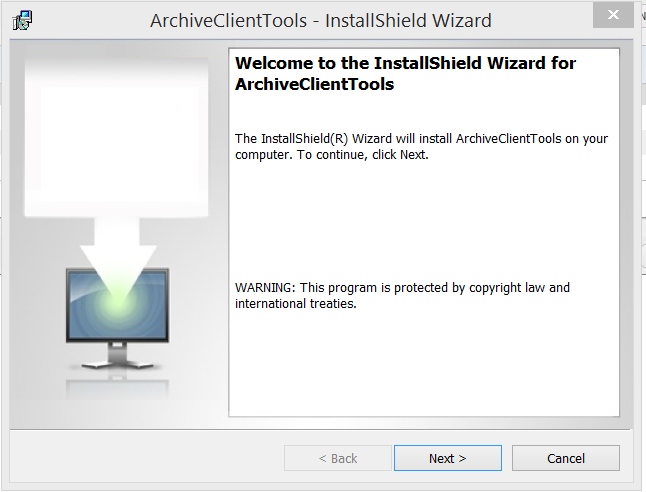Viewport: 646px width, 492px height.
Task: Close the InstallShield Wizard window
Action: click(613, 15)
